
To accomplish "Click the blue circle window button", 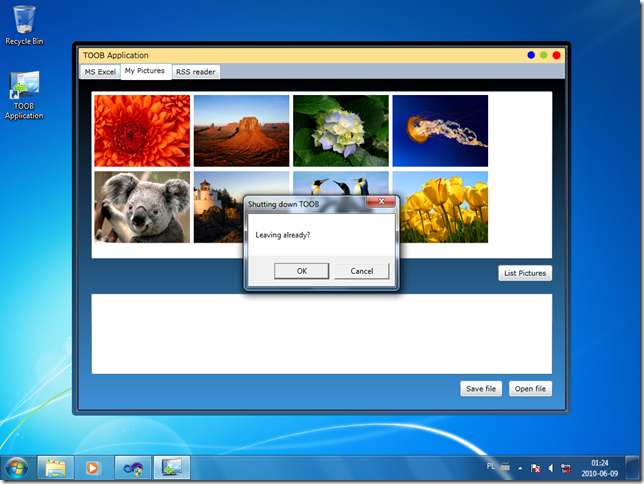I will pos(531,55).
